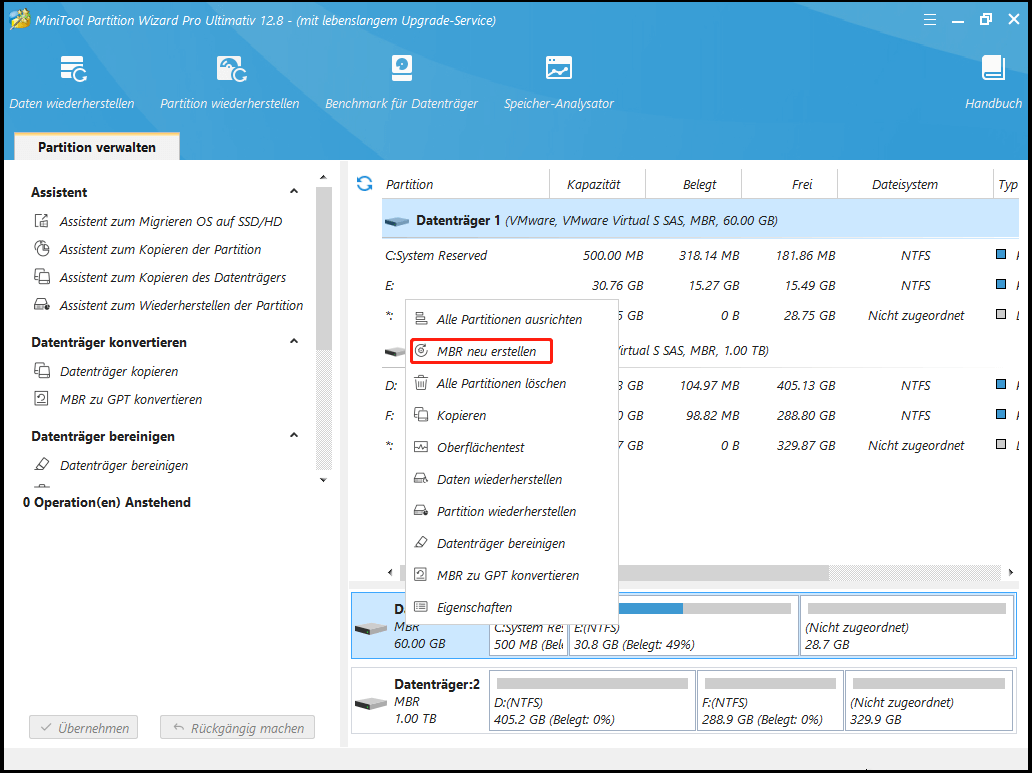The height and width of the screenshot is (773, 1032).
Task: Select D:(NTFS) 405.2 GB block
Action: [592, 701]
